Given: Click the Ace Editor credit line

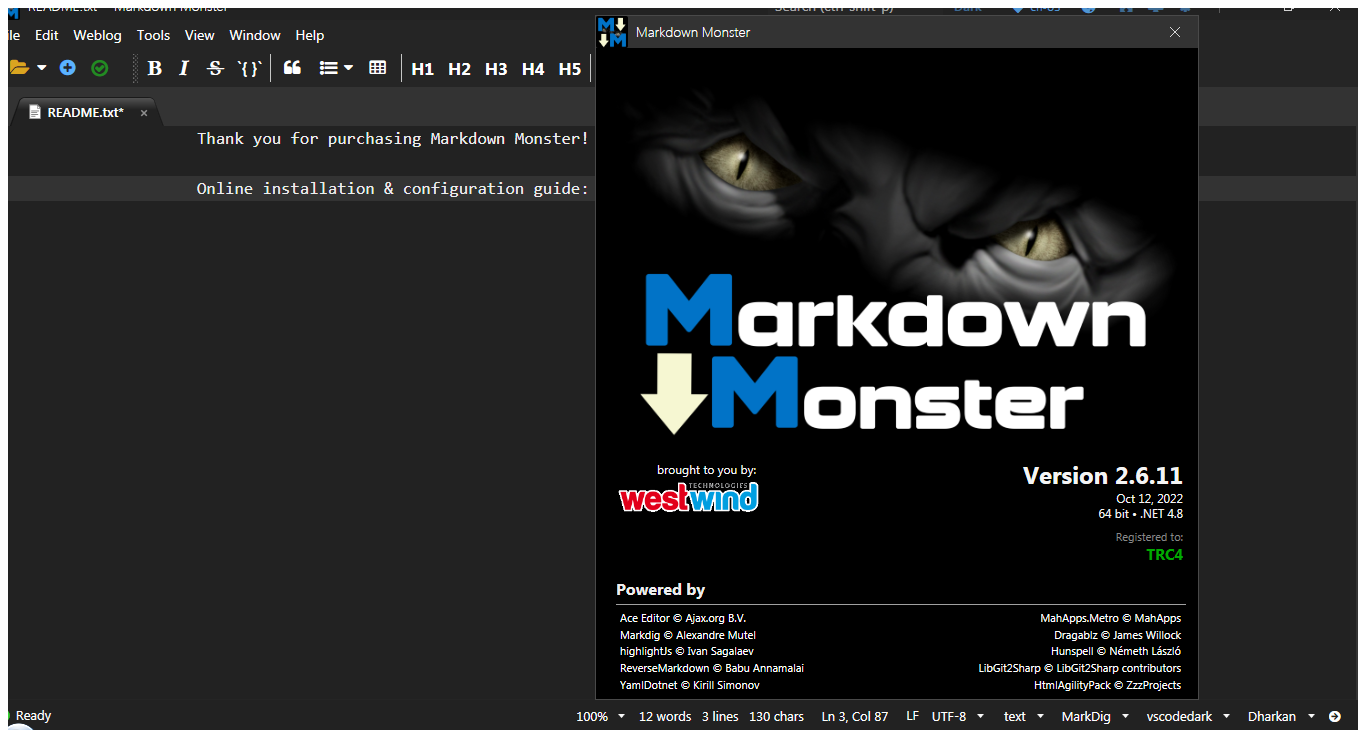Looking at the screenshot, I should click(682, 618).
